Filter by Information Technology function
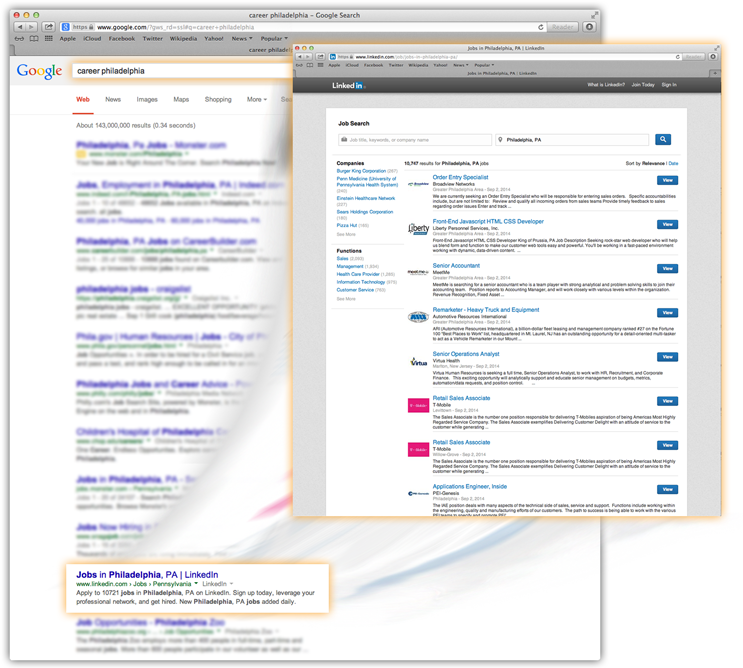The width and height of the screenshot is (743, 668). pos(361,282)
